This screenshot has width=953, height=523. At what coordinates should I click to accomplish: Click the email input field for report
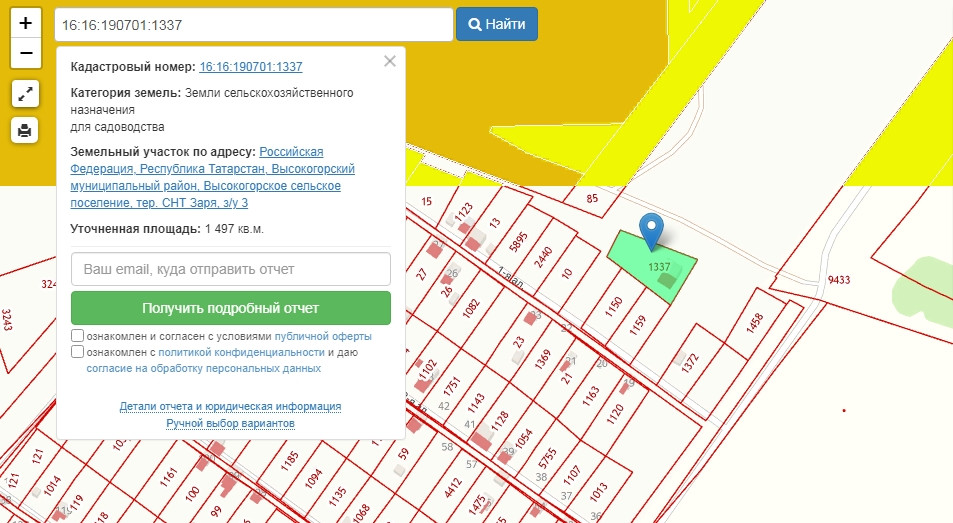click(231, 269)
